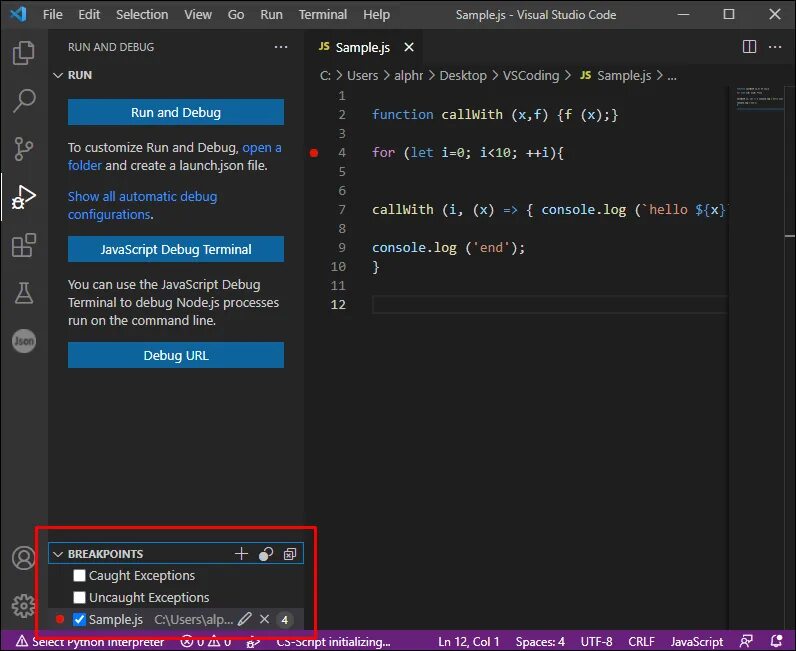Image resolution: width=796 pixels, height=651 pixels.
Task: Open editor more actions menu
Action: (x=775, y=47)
